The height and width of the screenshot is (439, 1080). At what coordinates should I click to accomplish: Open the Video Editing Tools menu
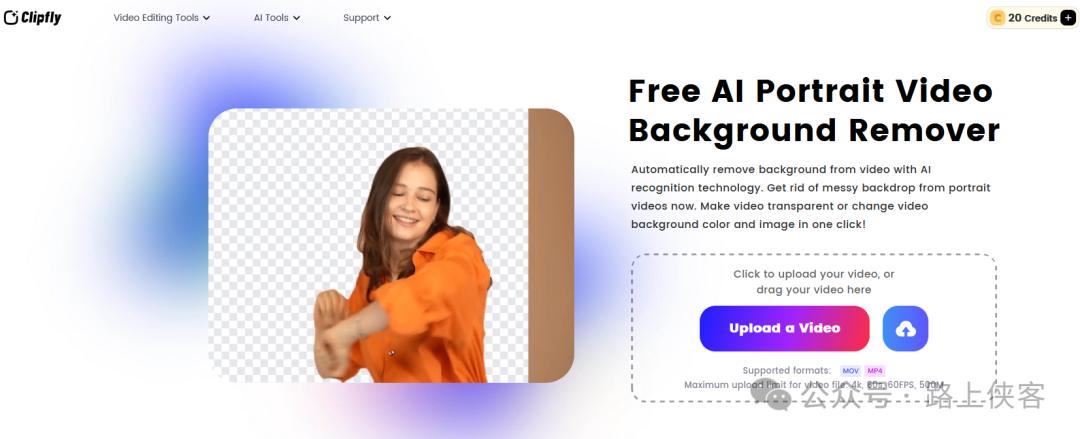pyautogui.click(x=162, y=18)
